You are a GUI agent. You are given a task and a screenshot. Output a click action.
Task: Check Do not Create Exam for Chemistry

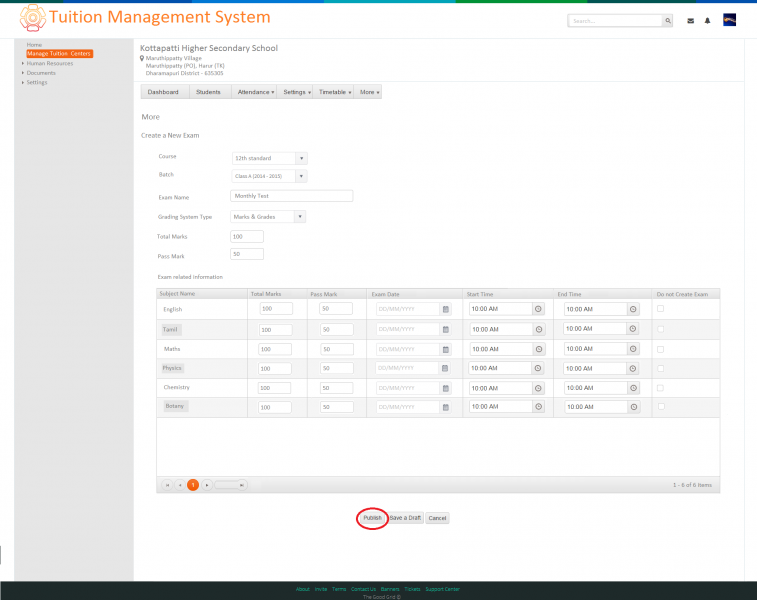point(660,388)
